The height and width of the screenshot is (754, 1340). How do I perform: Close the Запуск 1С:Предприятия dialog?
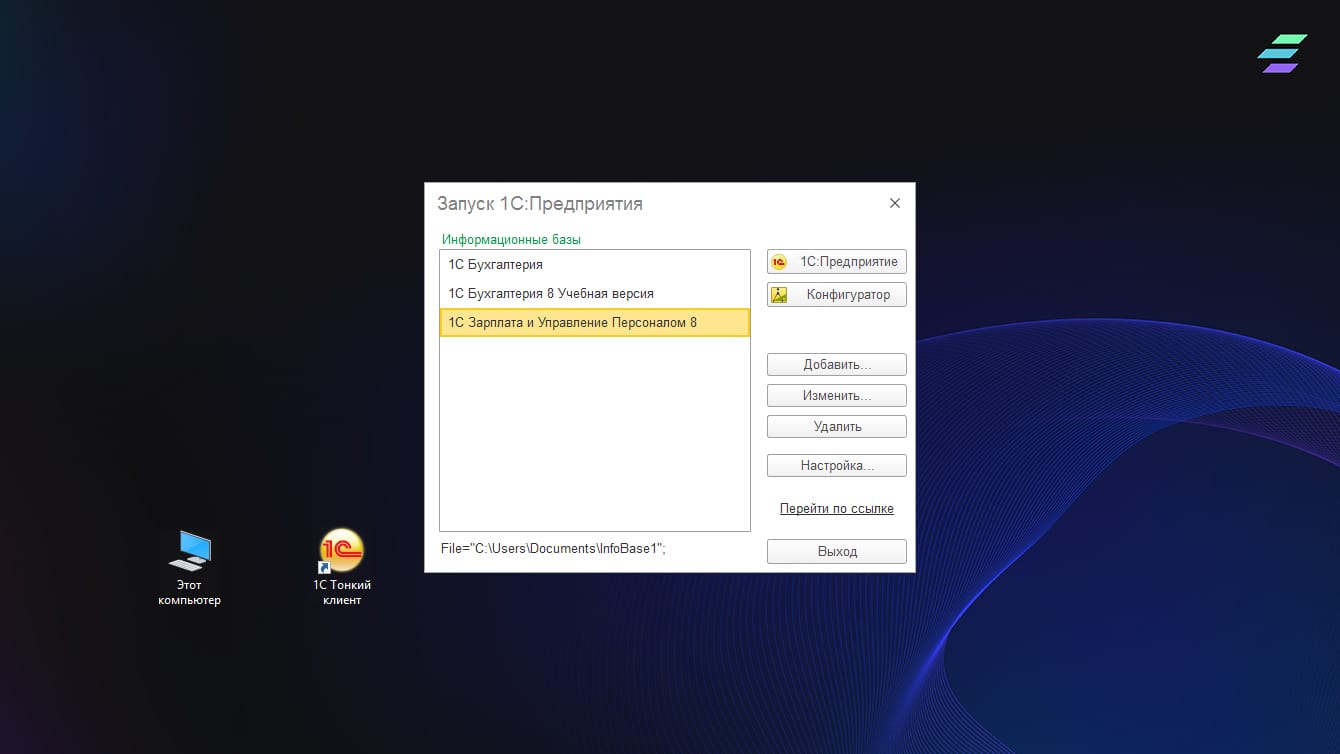click(x=894, y=203)
